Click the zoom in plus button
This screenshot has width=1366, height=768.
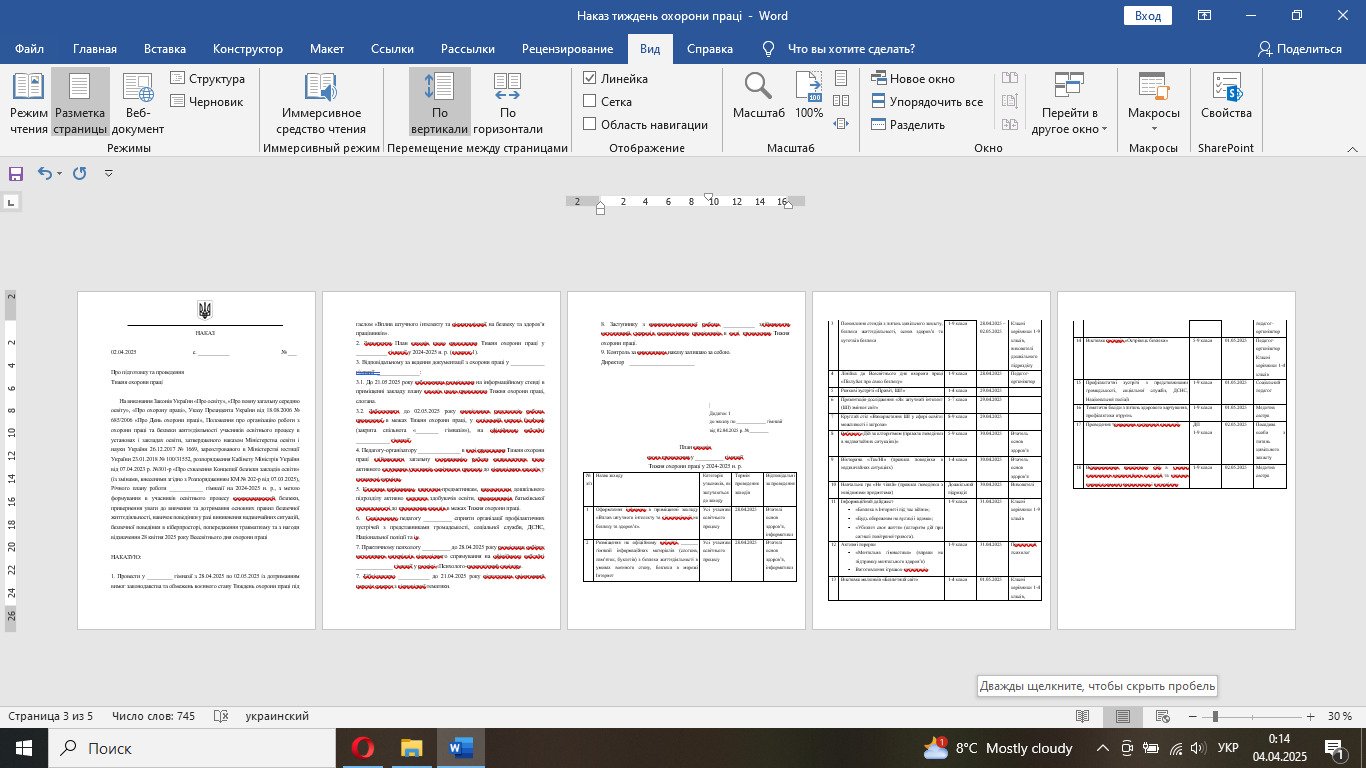click(1310, 717)
